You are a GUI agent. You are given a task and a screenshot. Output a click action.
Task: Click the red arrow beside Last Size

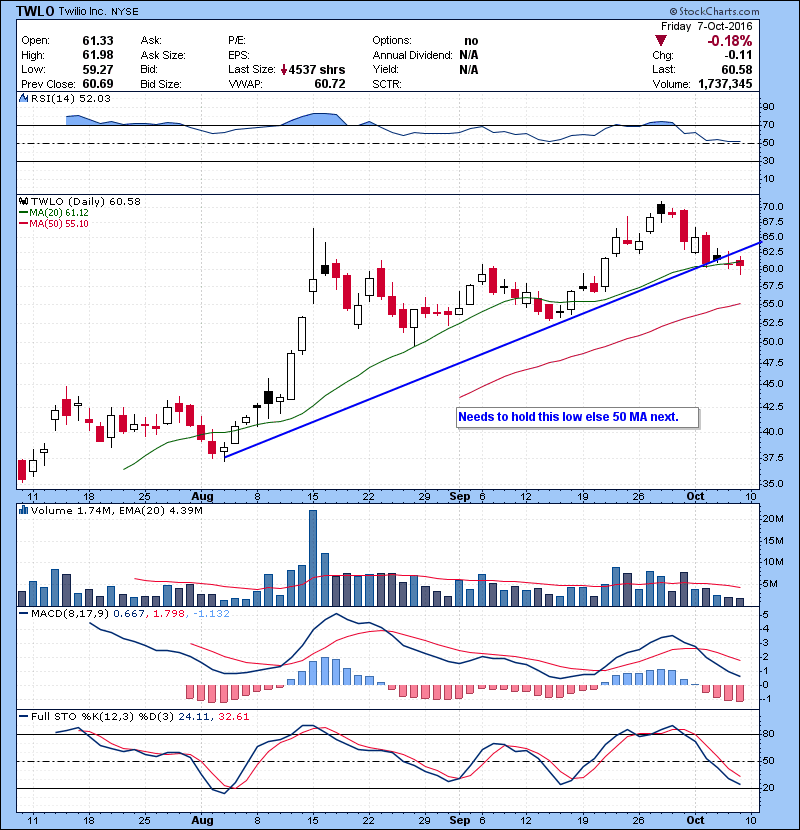(x=285, y=70)
